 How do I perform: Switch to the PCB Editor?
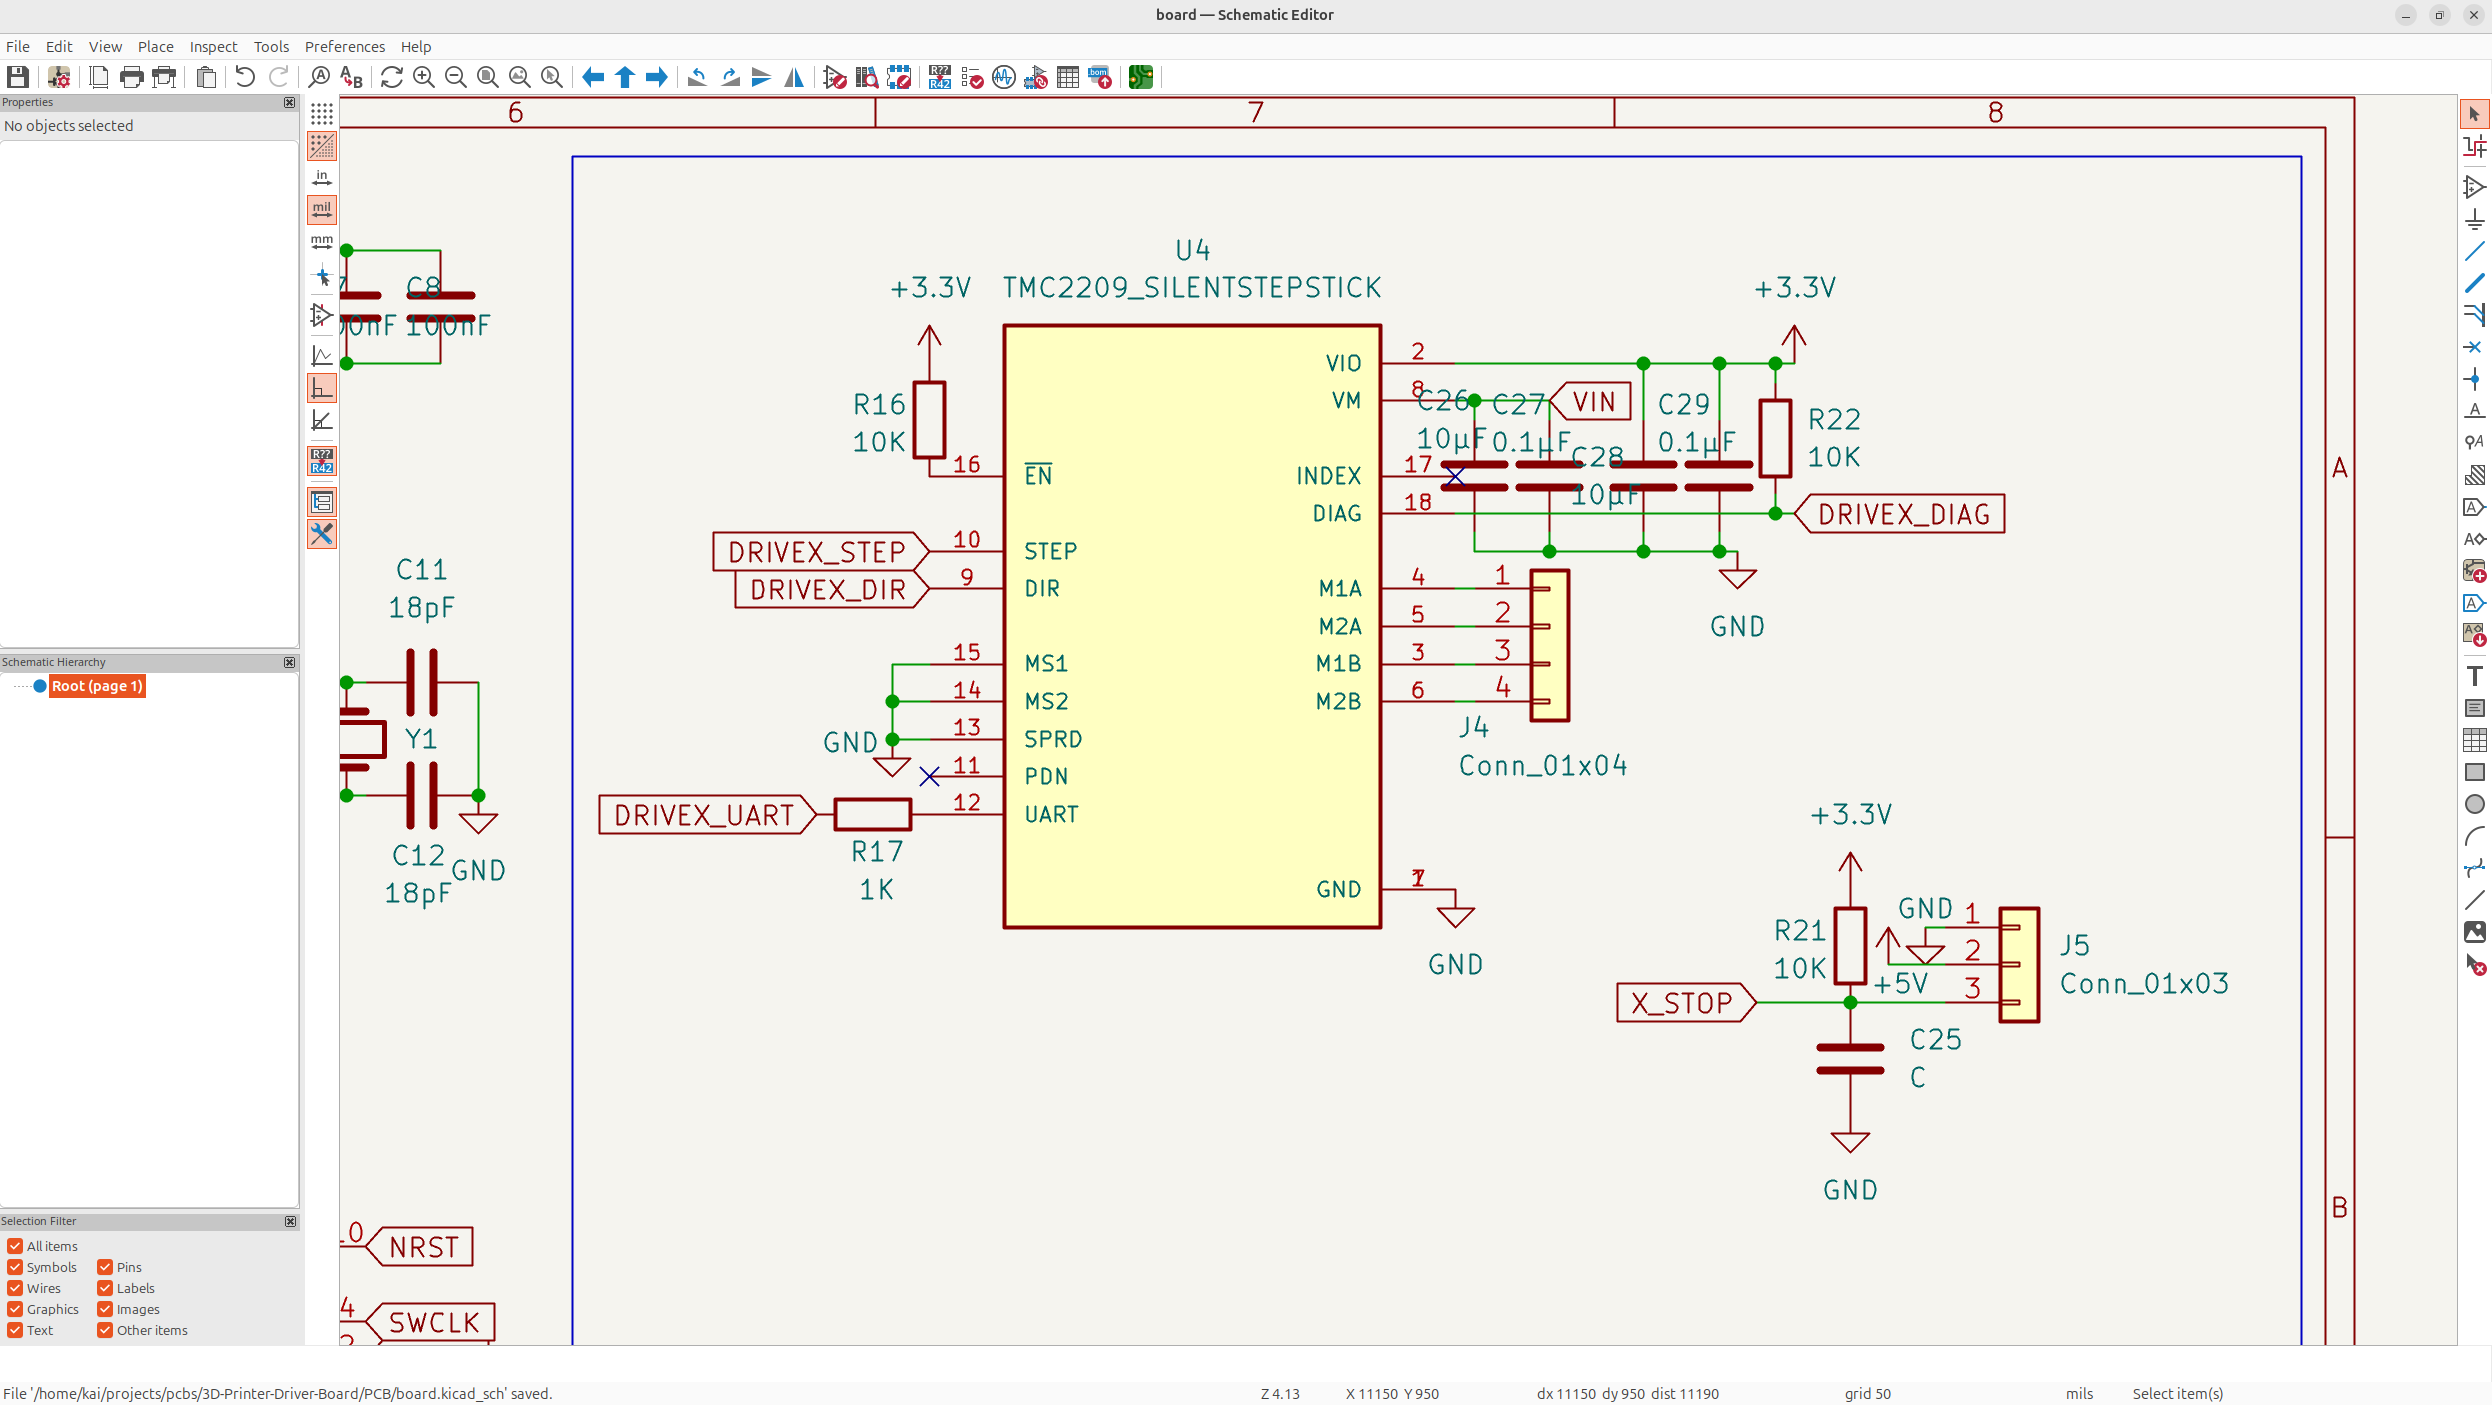1140,77
